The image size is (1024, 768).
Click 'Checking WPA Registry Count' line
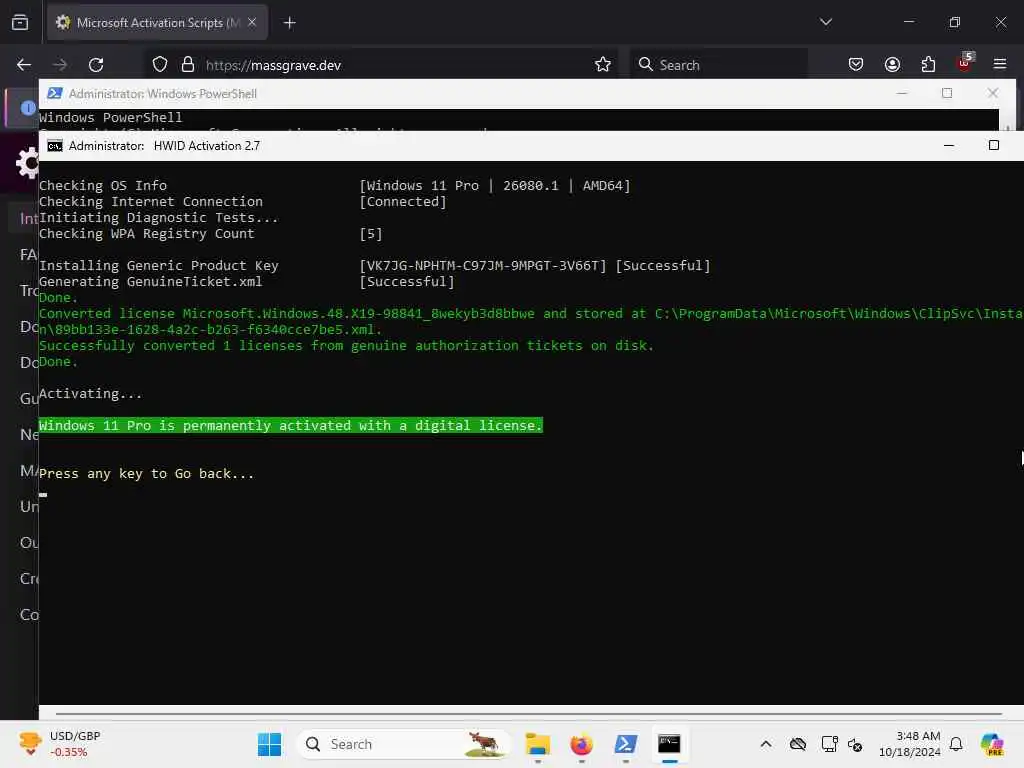(x=146, y=234)
